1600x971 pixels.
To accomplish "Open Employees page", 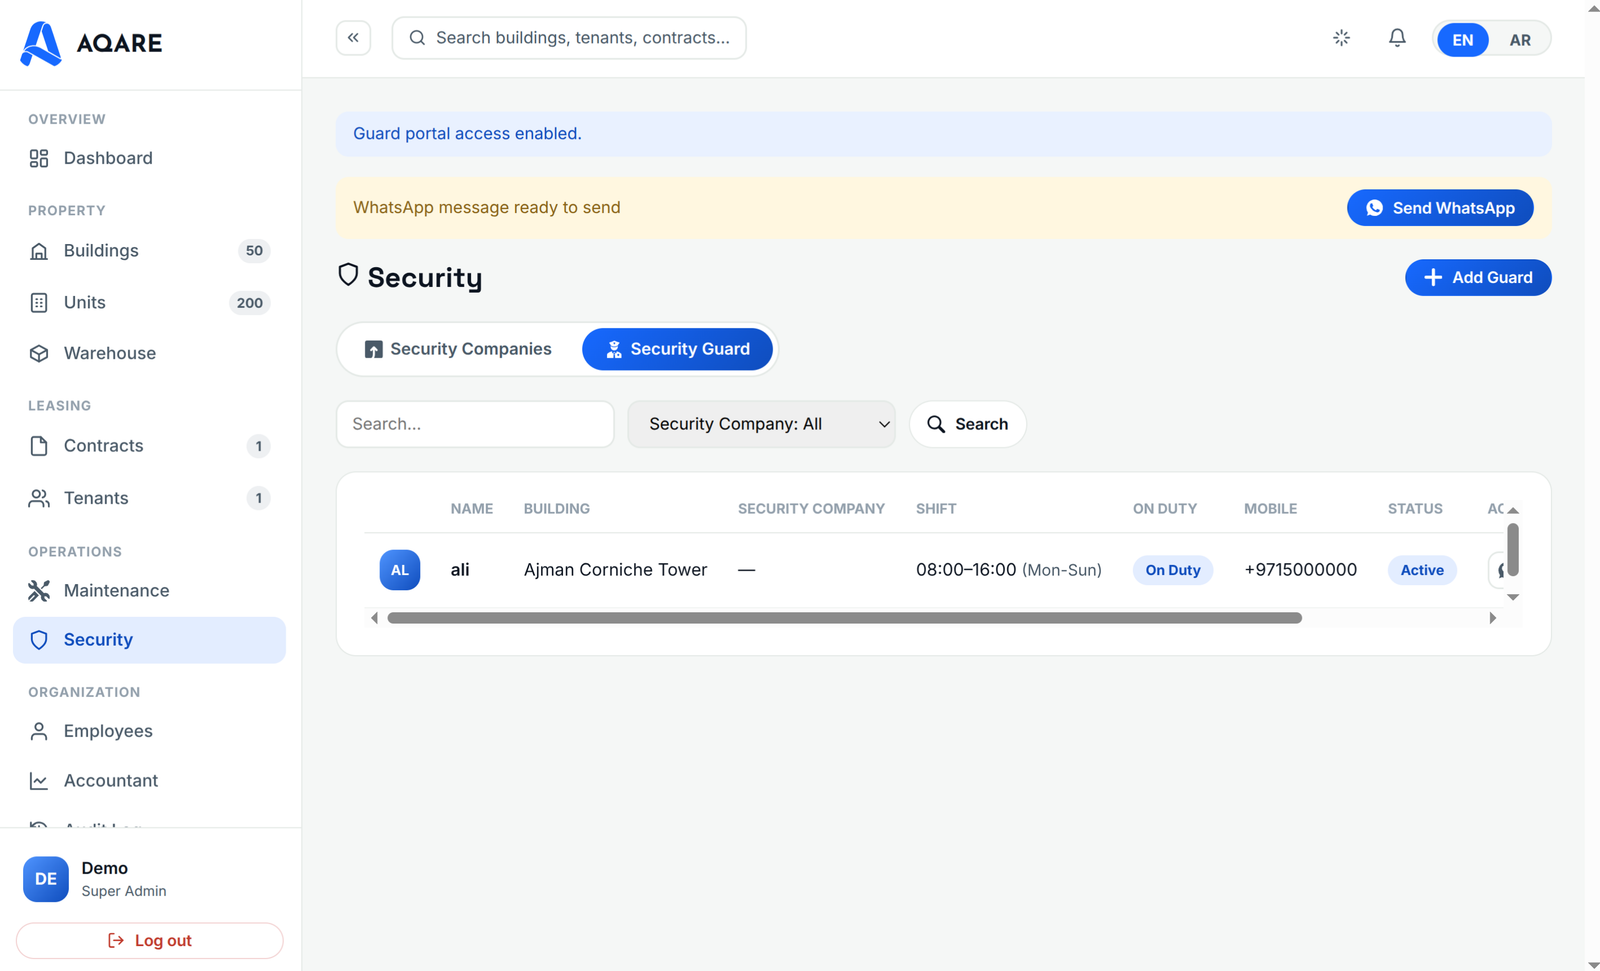I will click(x=150, y=731).
